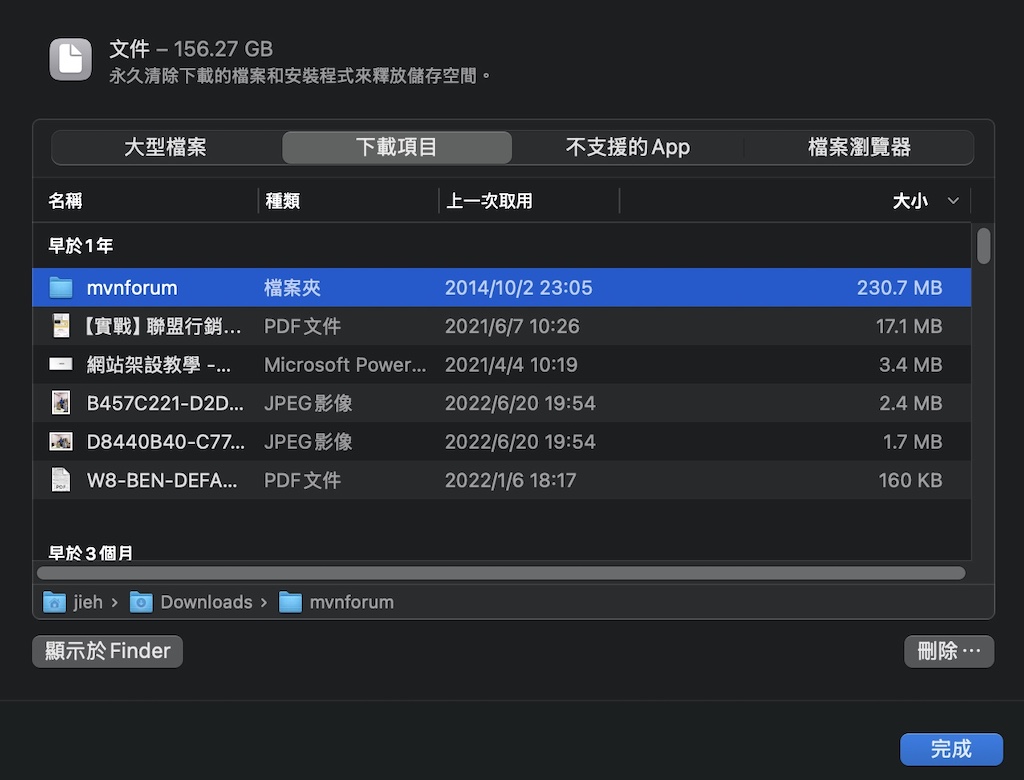Click the 文件 document icon in header
1024x780 pixels.
tap(70, 60)
